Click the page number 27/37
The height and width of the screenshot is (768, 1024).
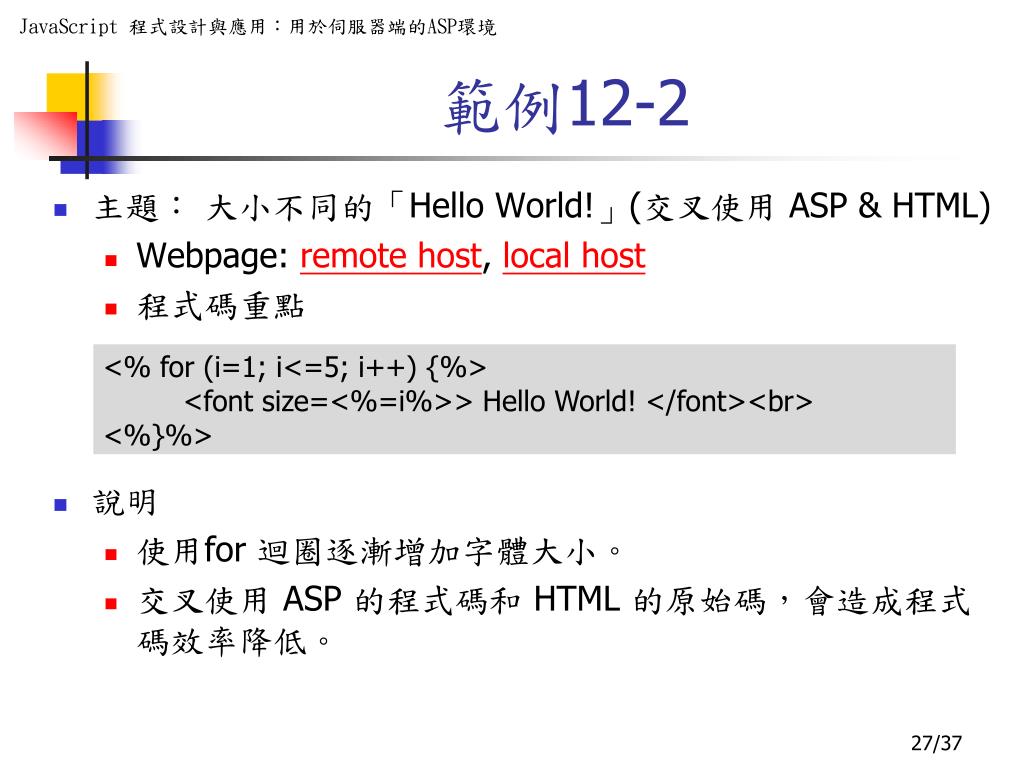coord(936,743)
